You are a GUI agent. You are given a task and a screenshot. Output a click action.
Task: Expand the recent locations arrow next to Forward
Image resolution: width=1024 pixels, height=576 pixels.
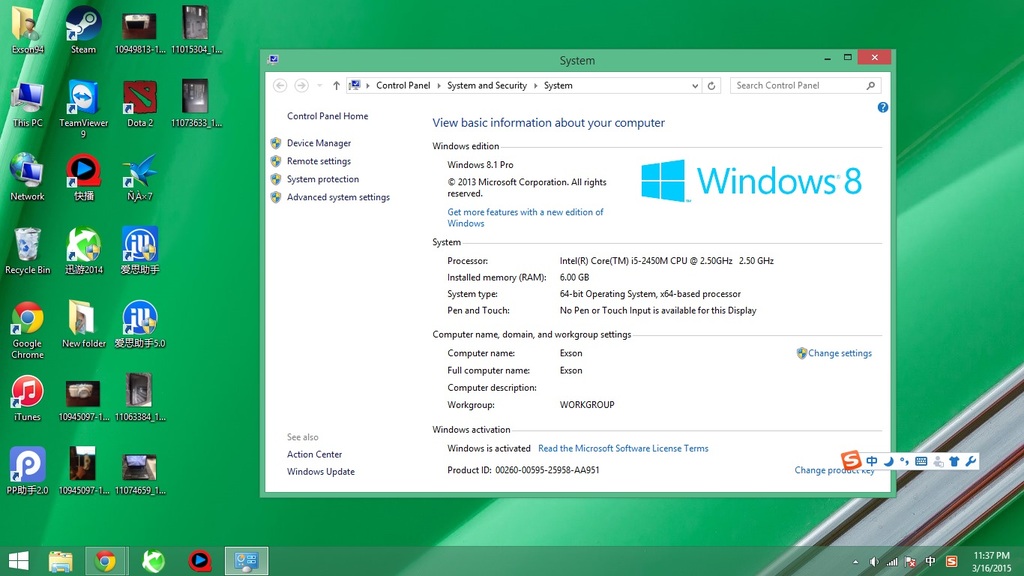pos(319,86)
